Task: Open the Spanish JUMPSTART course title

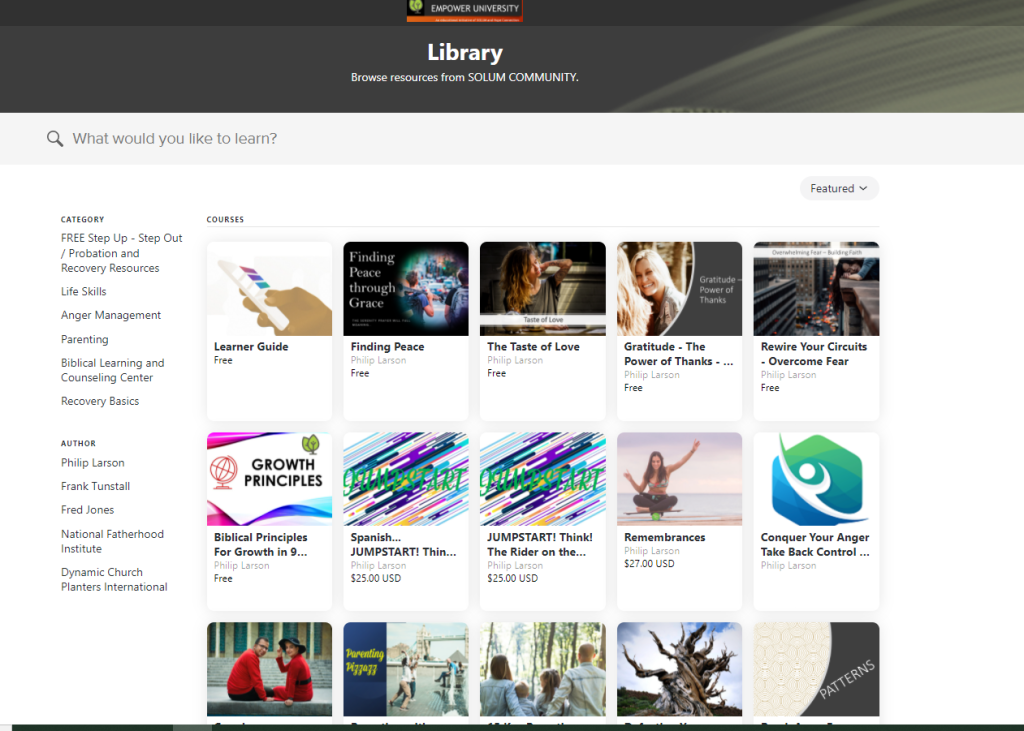Action: coord(404,545)
